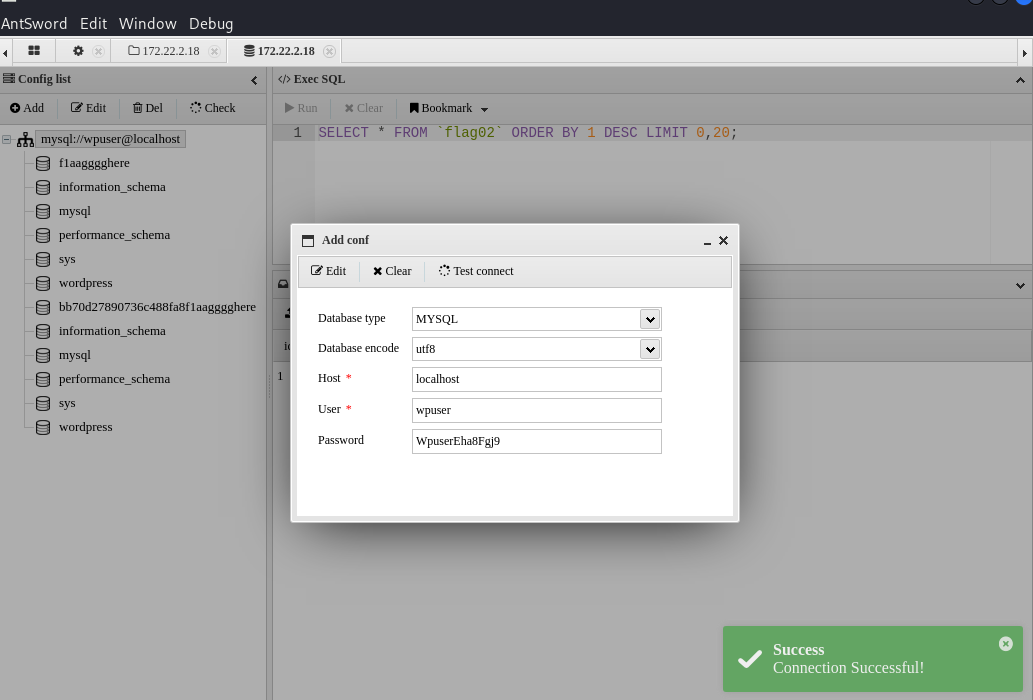The height and width of the screenshot is (700, 1033).
Task: Click Clear in Add conf dialog
Action: pos(392,271)
